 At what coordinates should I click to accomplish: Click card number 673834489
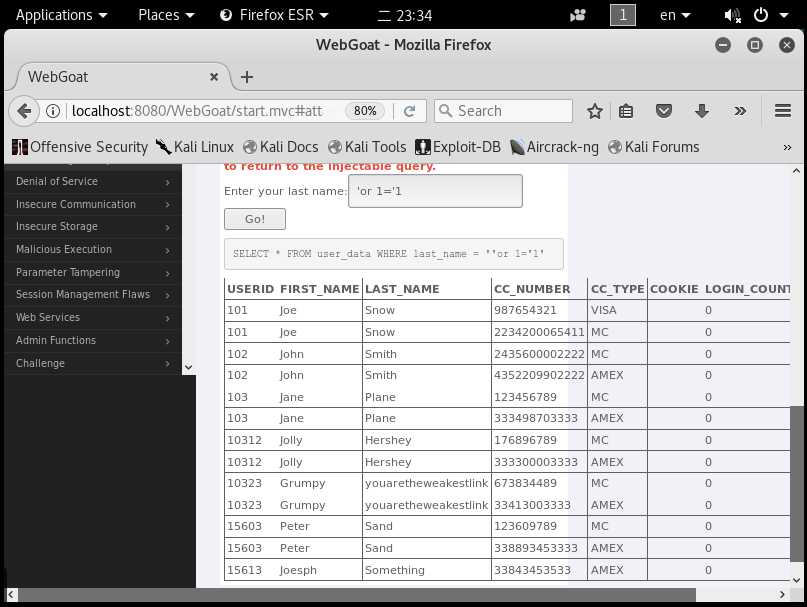525,483
